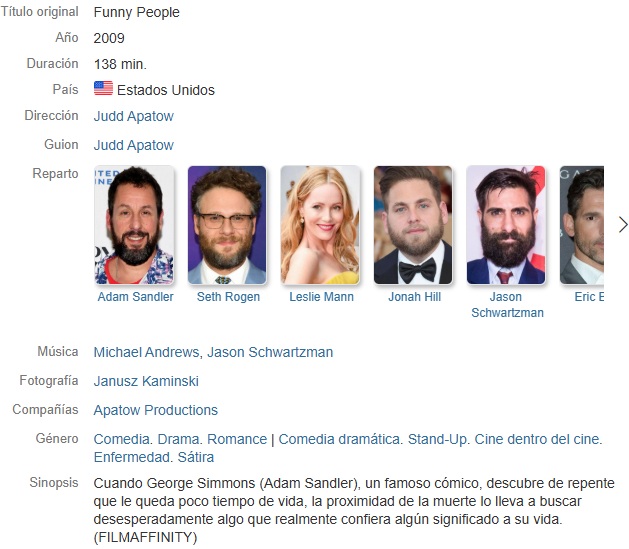Open Michael Andrews music link
The image size is (629, 549).
click(x=146, y=352)
